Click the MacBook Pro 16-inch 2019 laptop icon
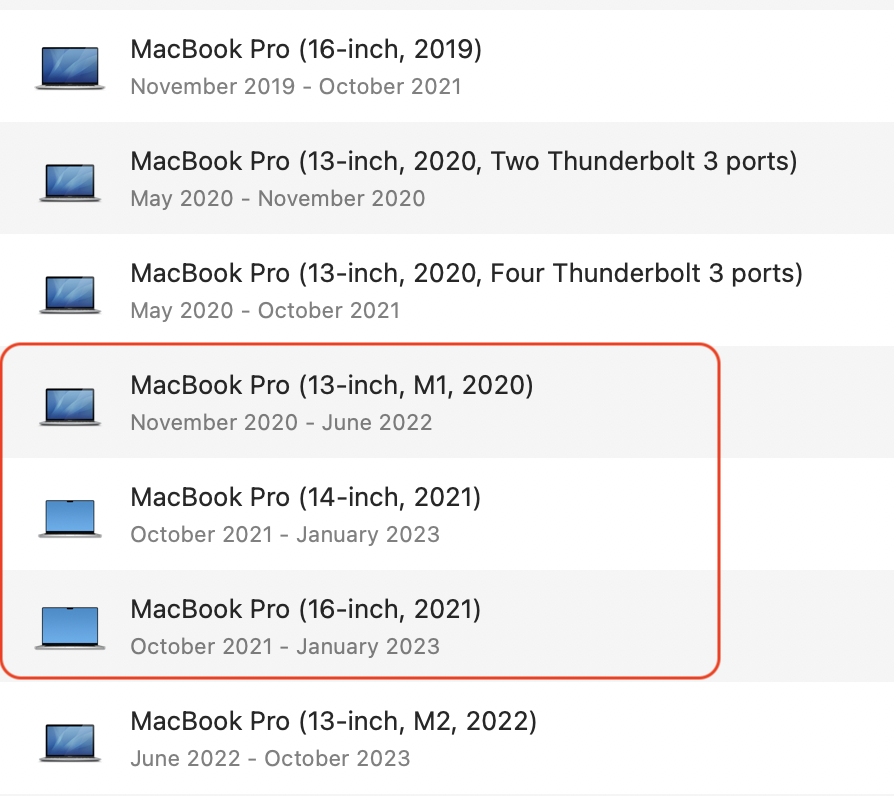This screenshot has height=796, width=894. pyautogui.click(x=70, y=68)
